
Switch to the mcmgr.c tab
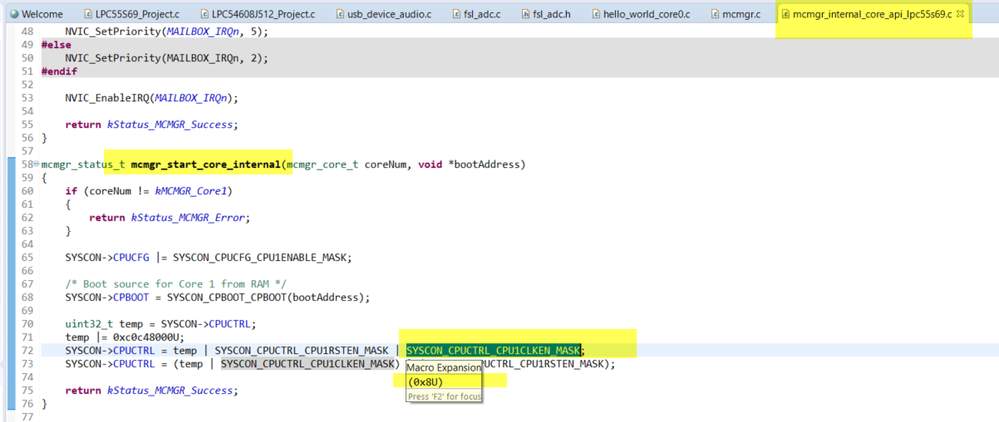pos(735,15)
